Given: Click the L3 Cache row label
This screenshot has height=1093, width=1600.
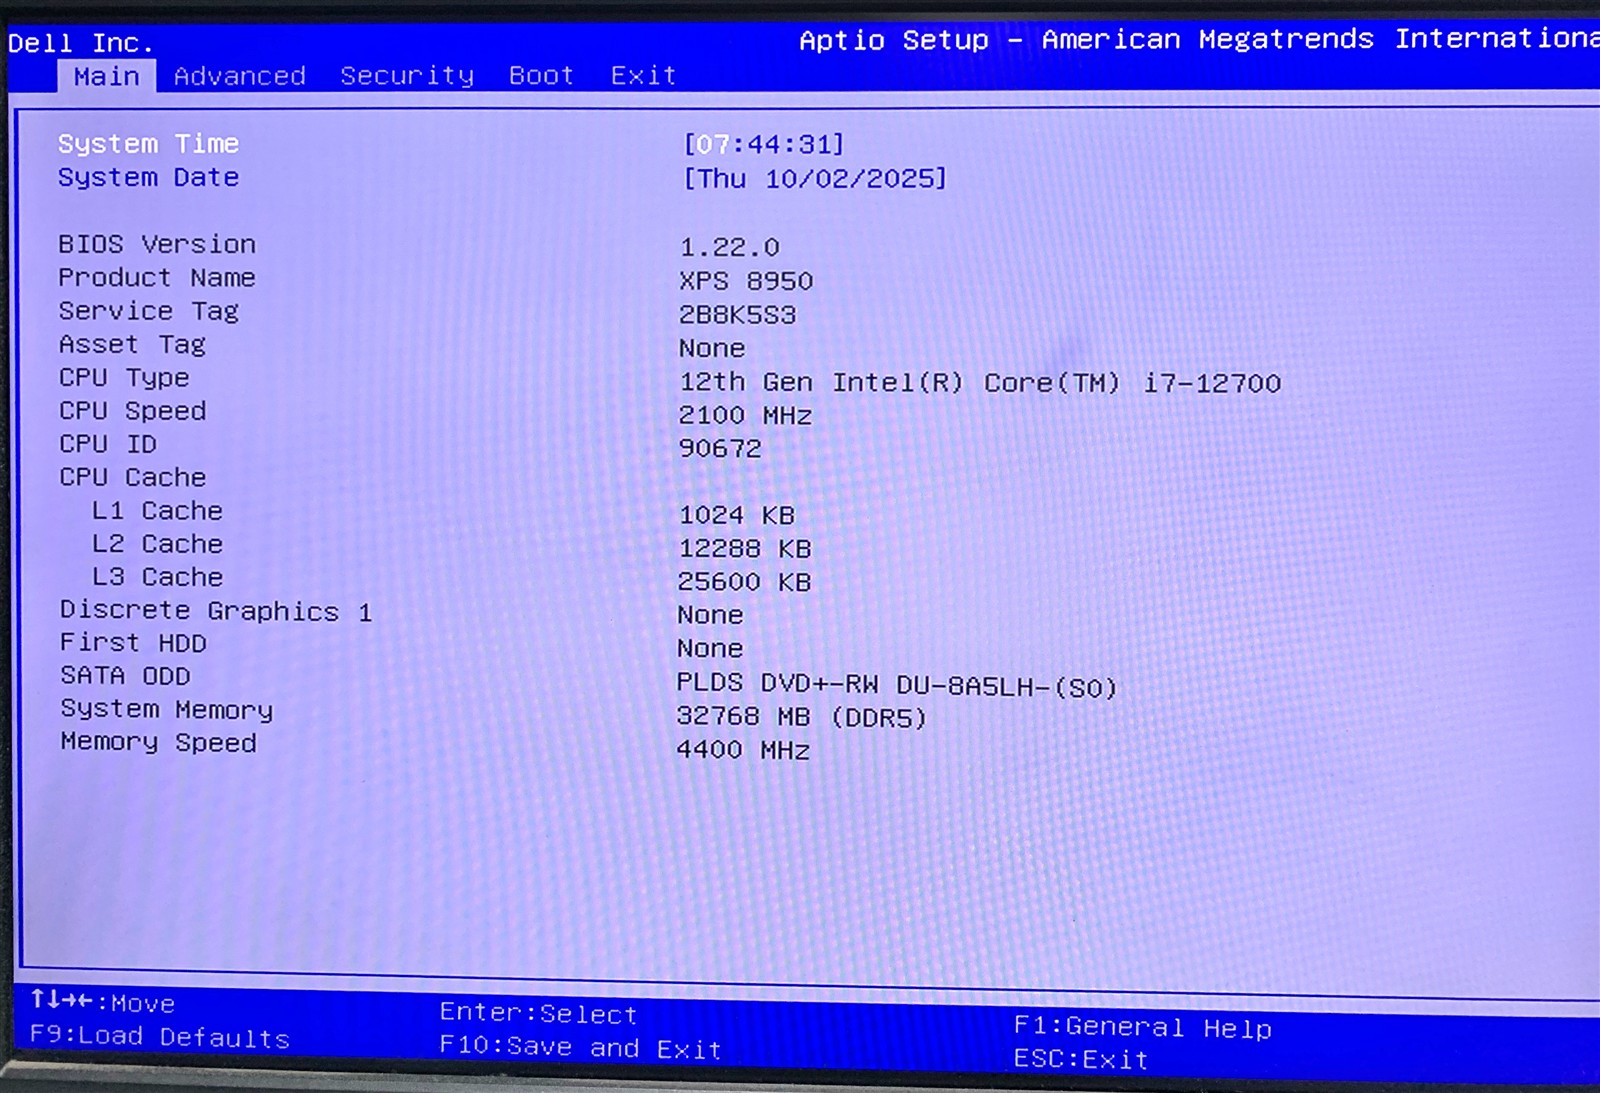Looking at the screenshot, I should [x=157, y=577].
